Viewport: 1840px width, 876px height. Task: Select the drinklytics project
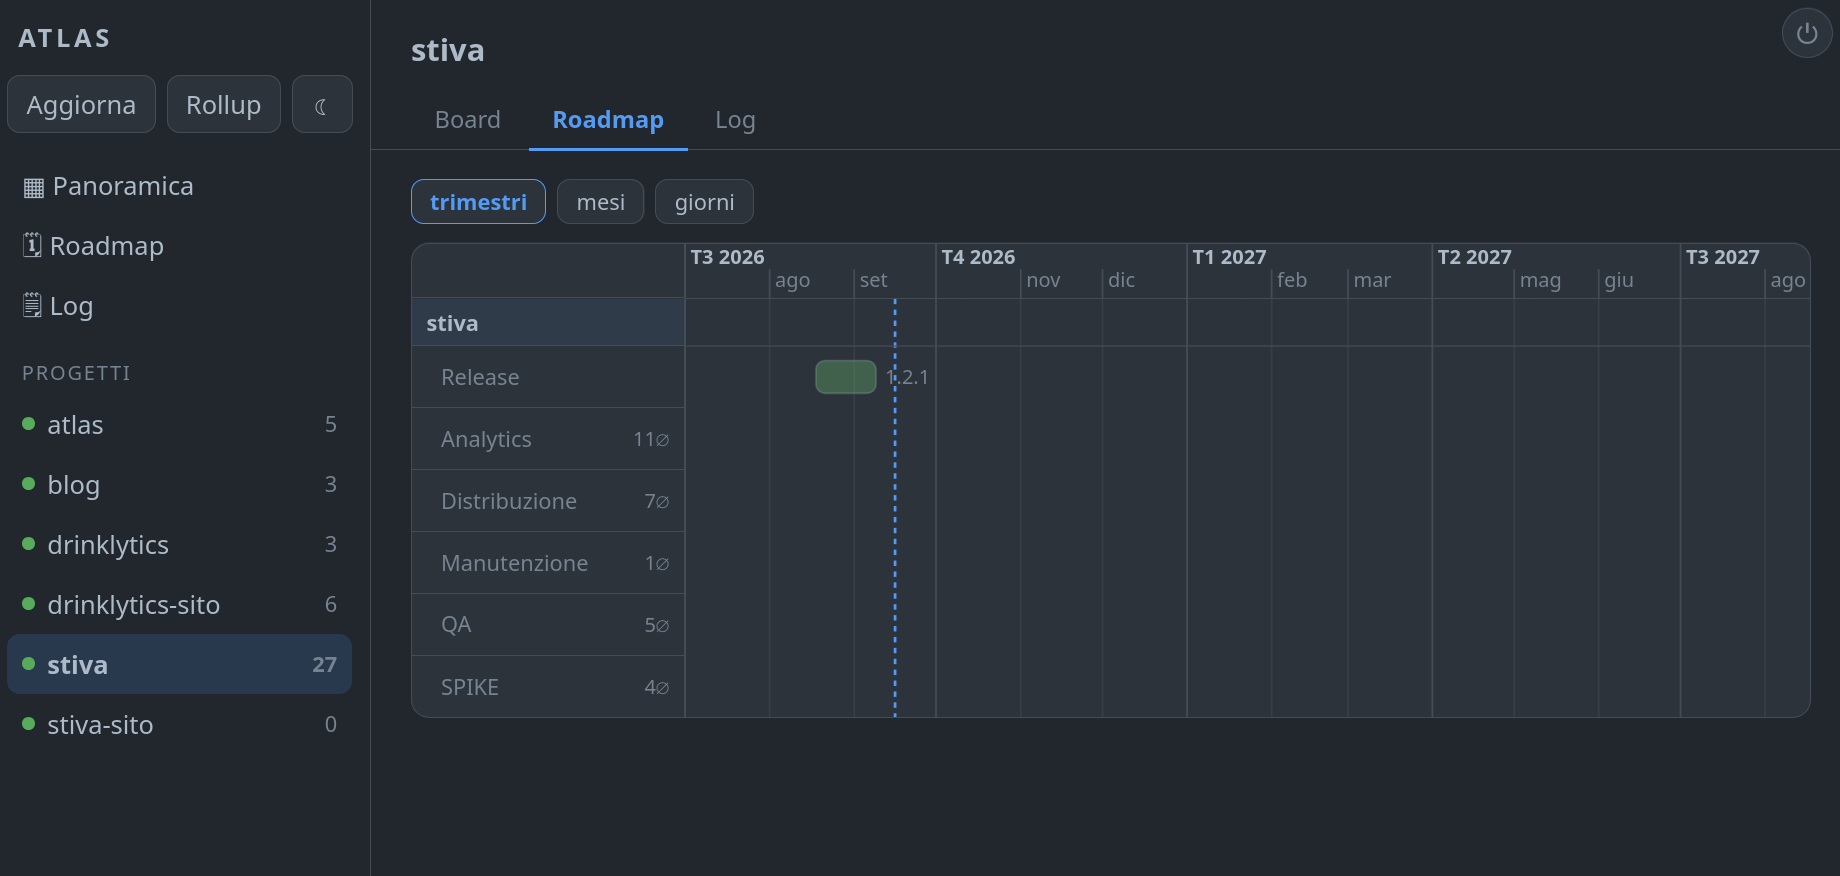[x=179, y=544]
